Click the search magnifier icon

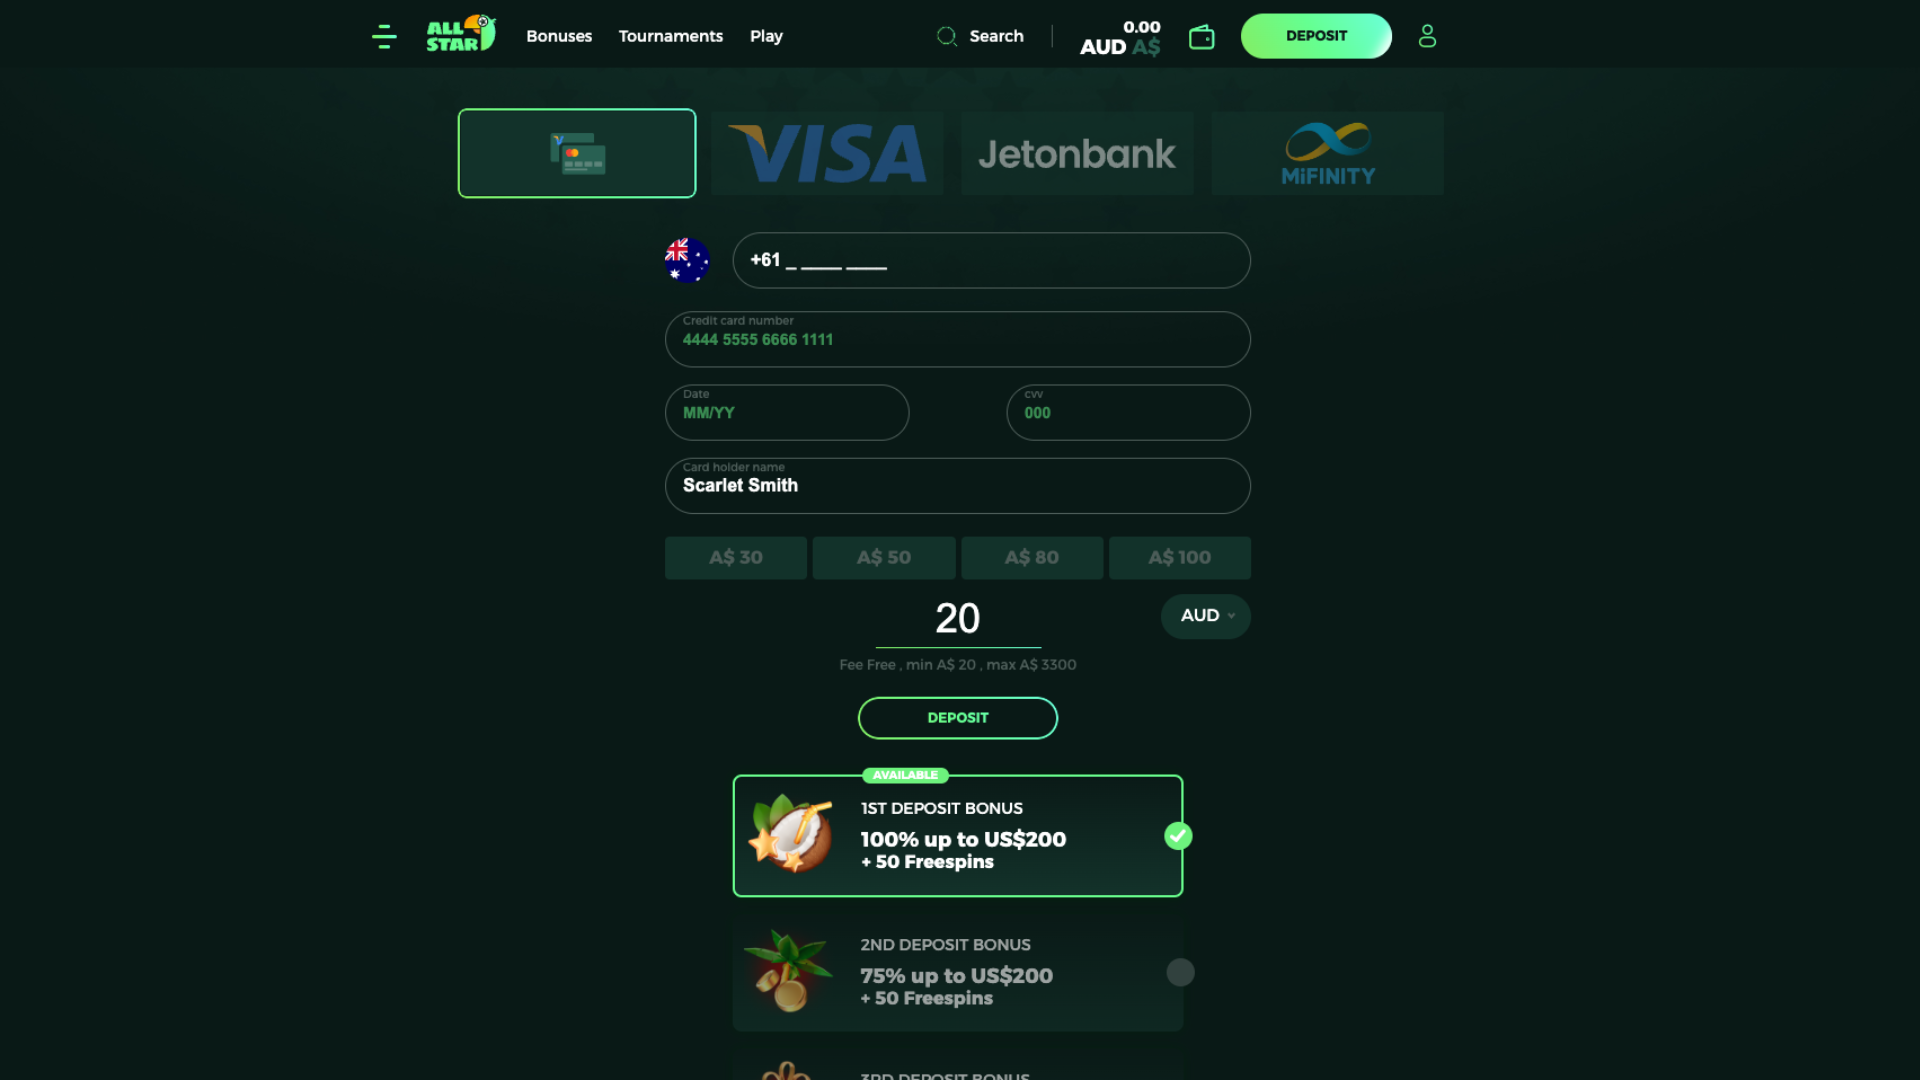click(x=947, y=36)
